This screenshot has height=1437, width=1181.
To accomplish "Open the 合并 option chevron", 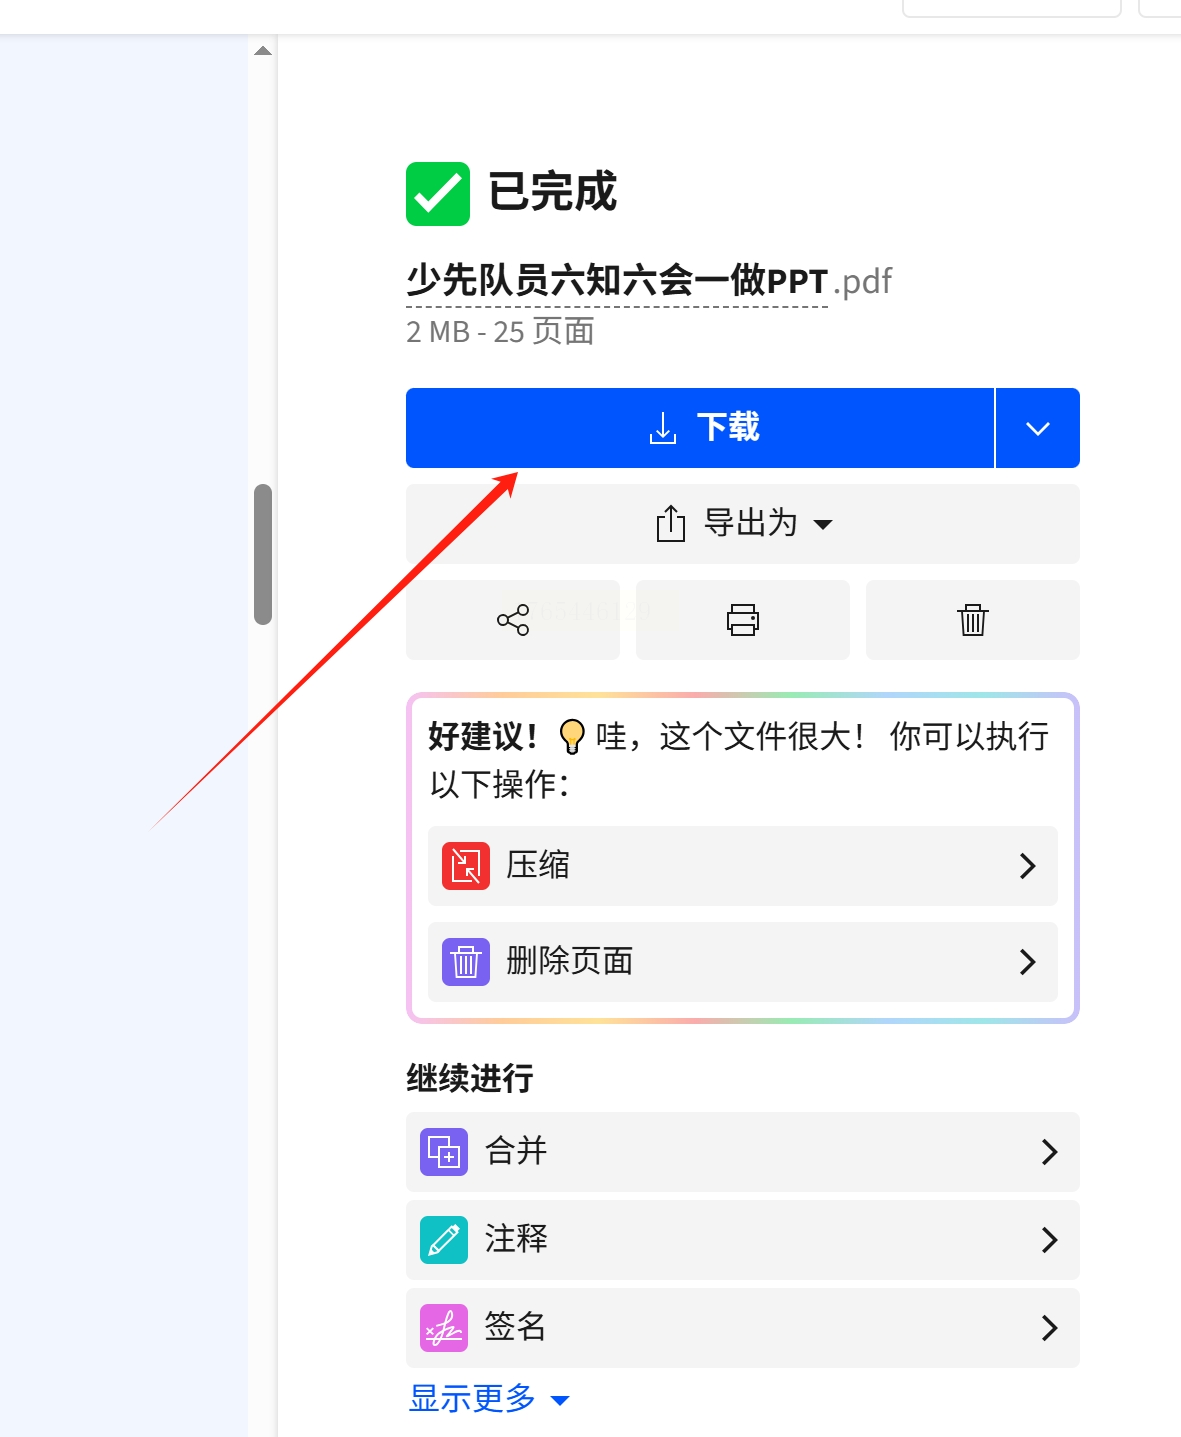I will (1049, 1152).
